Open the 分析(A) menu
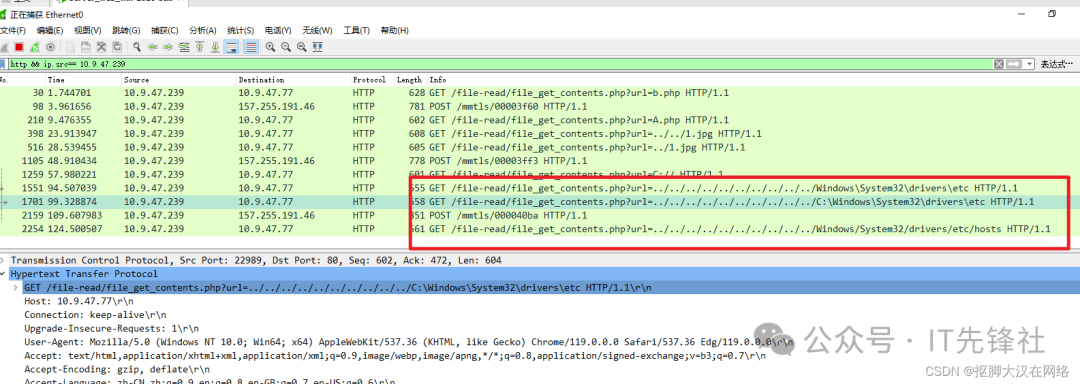 point(202,30)
